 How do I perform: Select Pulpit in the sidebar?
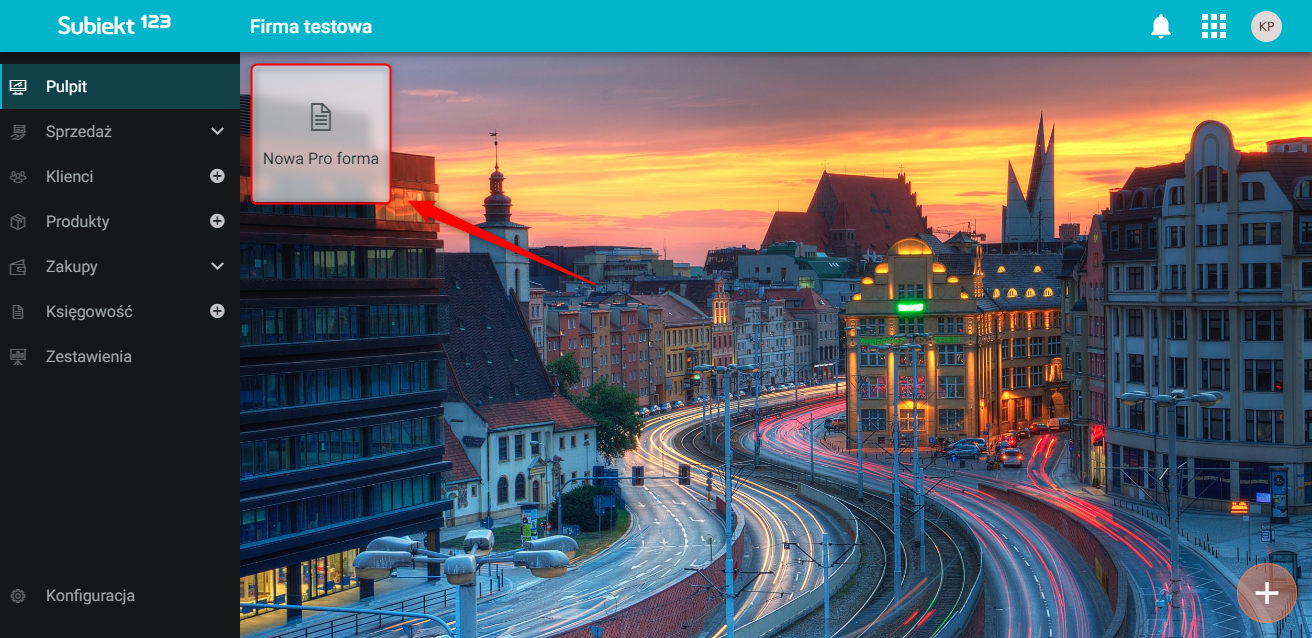pyautogui.click(x=120, y=87)
